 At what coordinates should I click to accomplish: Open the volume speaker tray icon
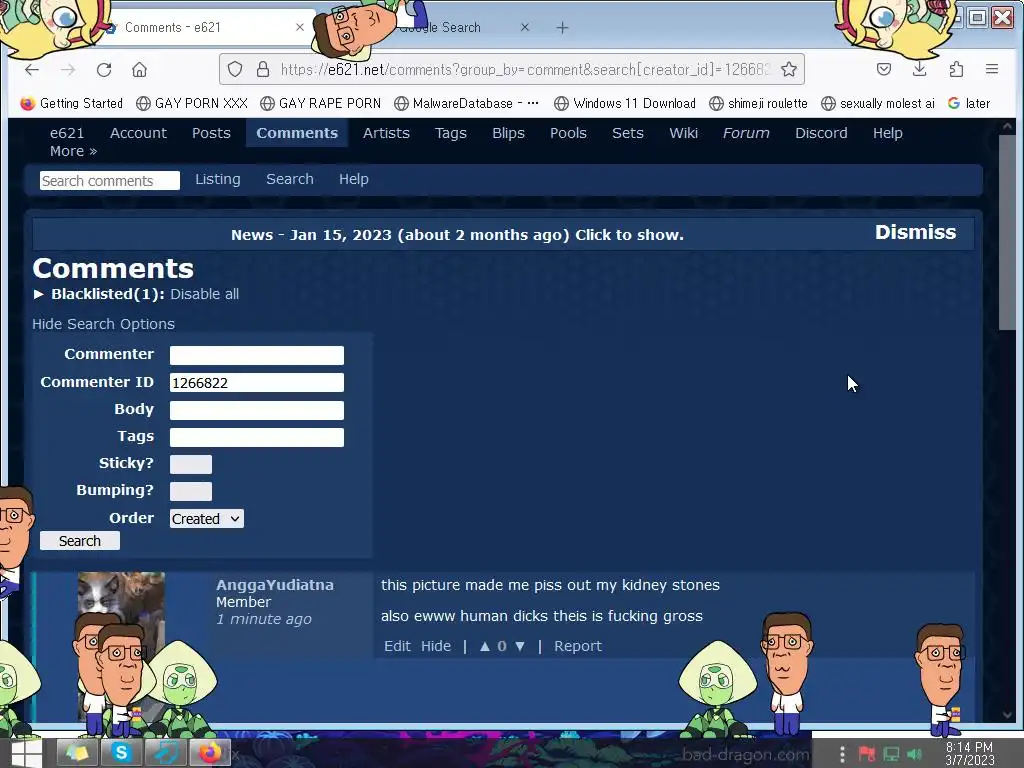(x=914, y=754)
